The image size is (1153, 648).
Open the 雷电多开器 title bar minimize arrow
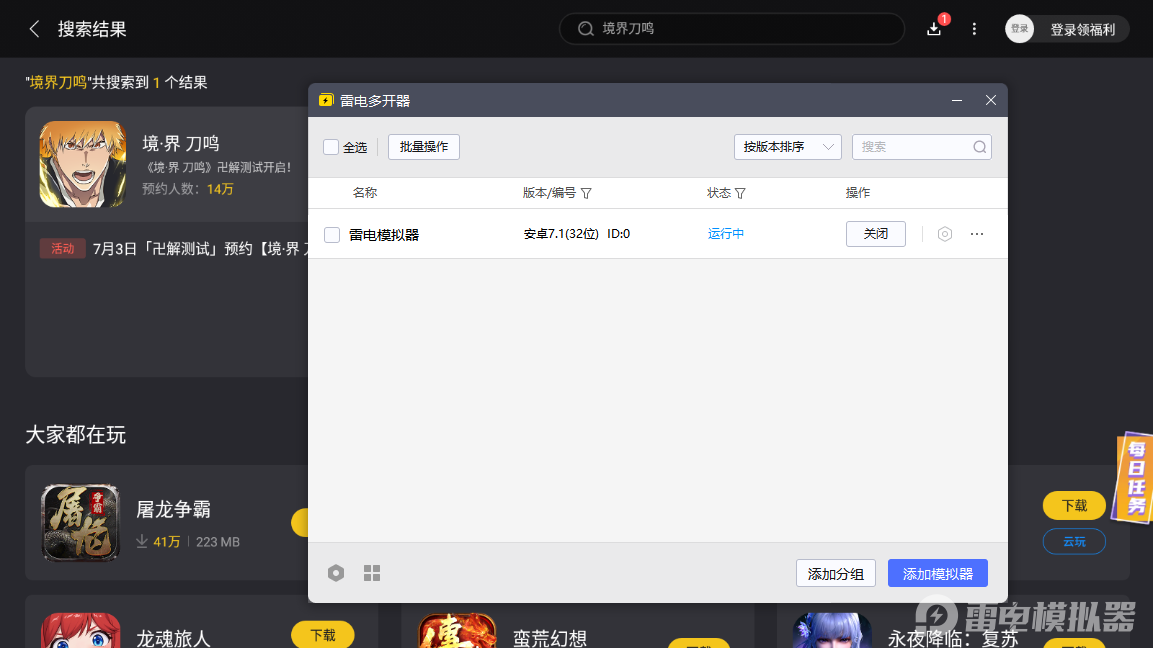[956, 100]
